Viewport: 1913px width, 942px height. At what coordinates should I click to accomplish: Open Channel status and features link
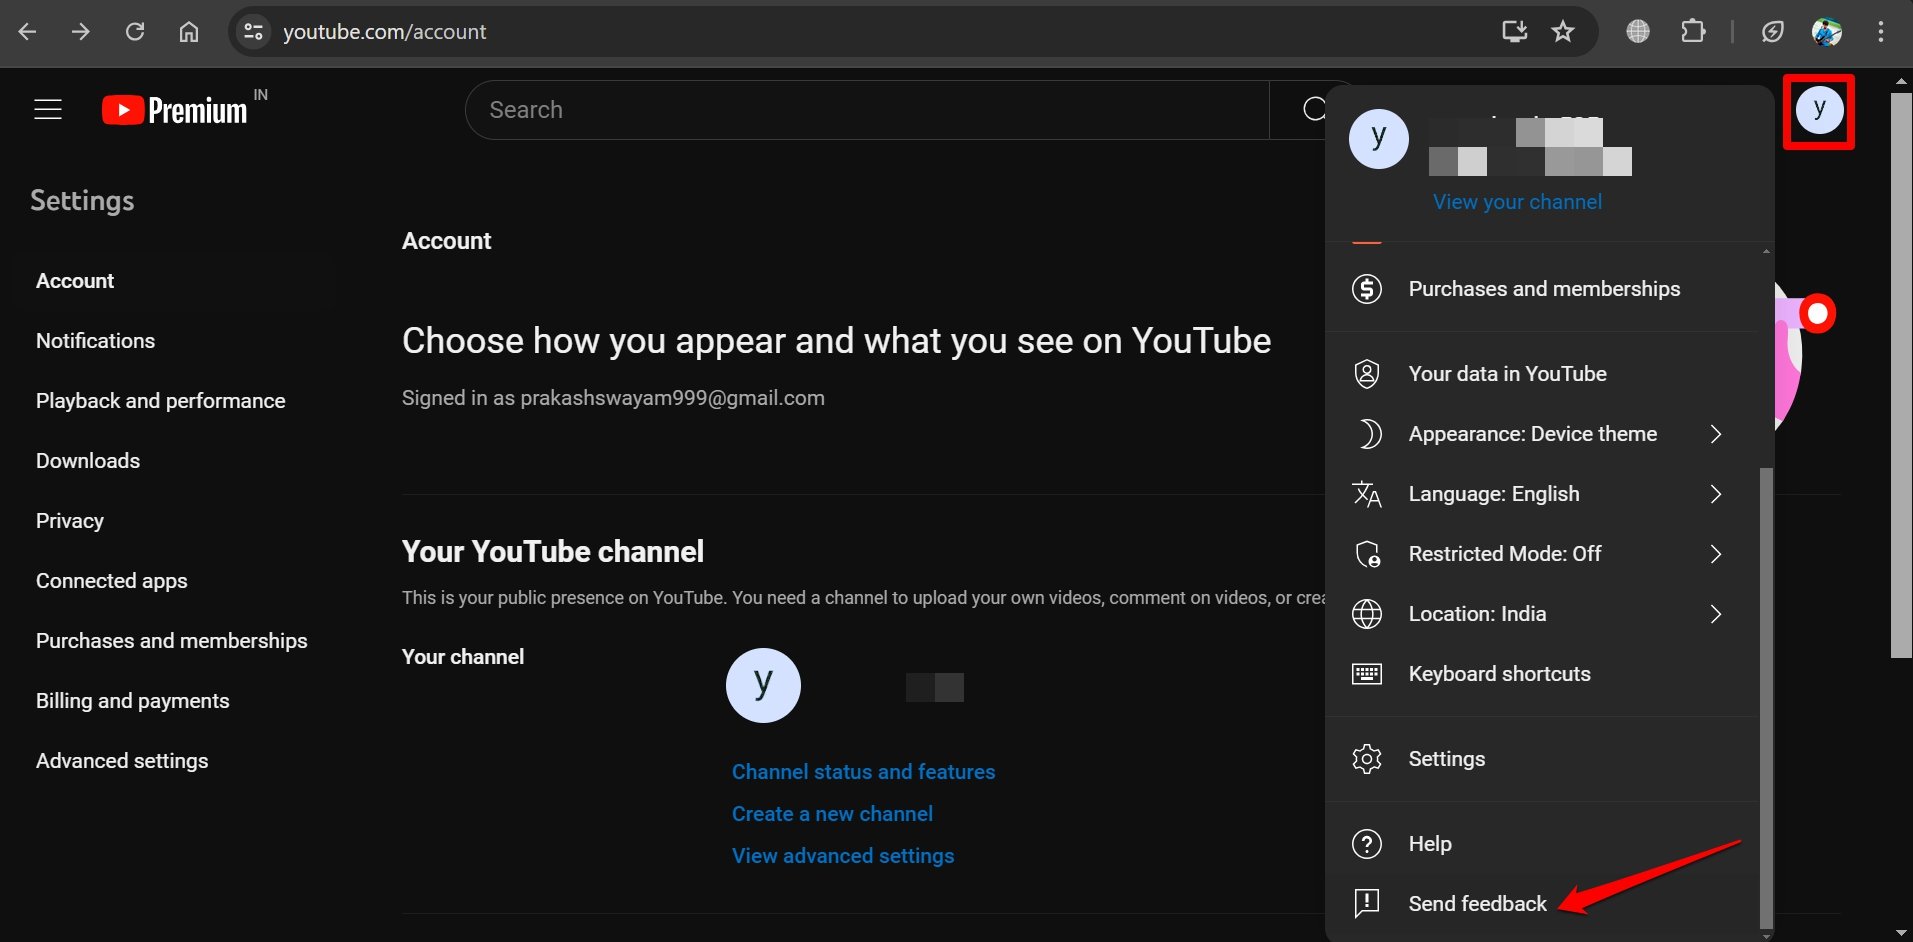[863, 772]
